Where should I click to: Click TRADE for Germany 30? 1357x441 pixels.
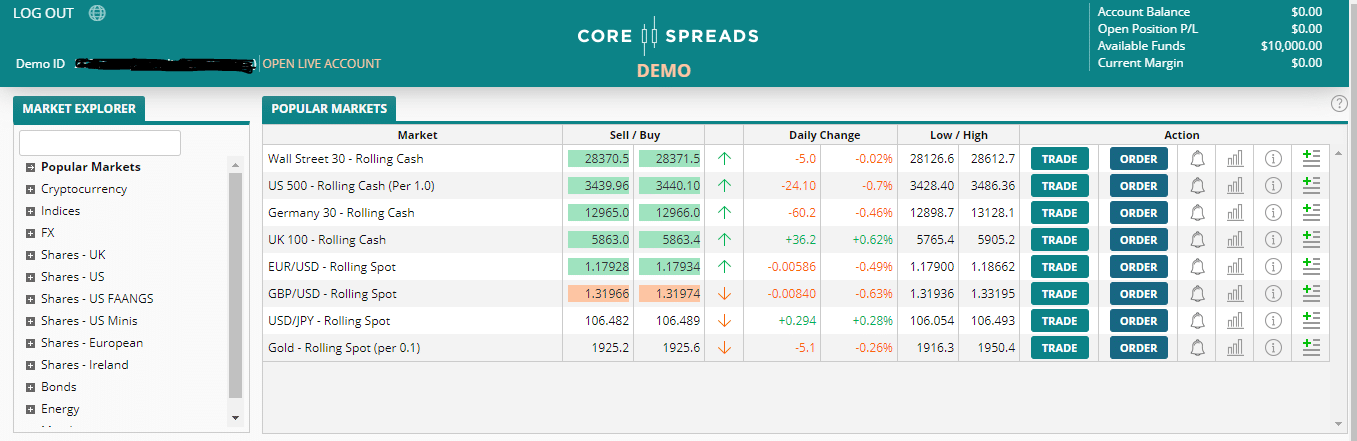(1059, 212)
